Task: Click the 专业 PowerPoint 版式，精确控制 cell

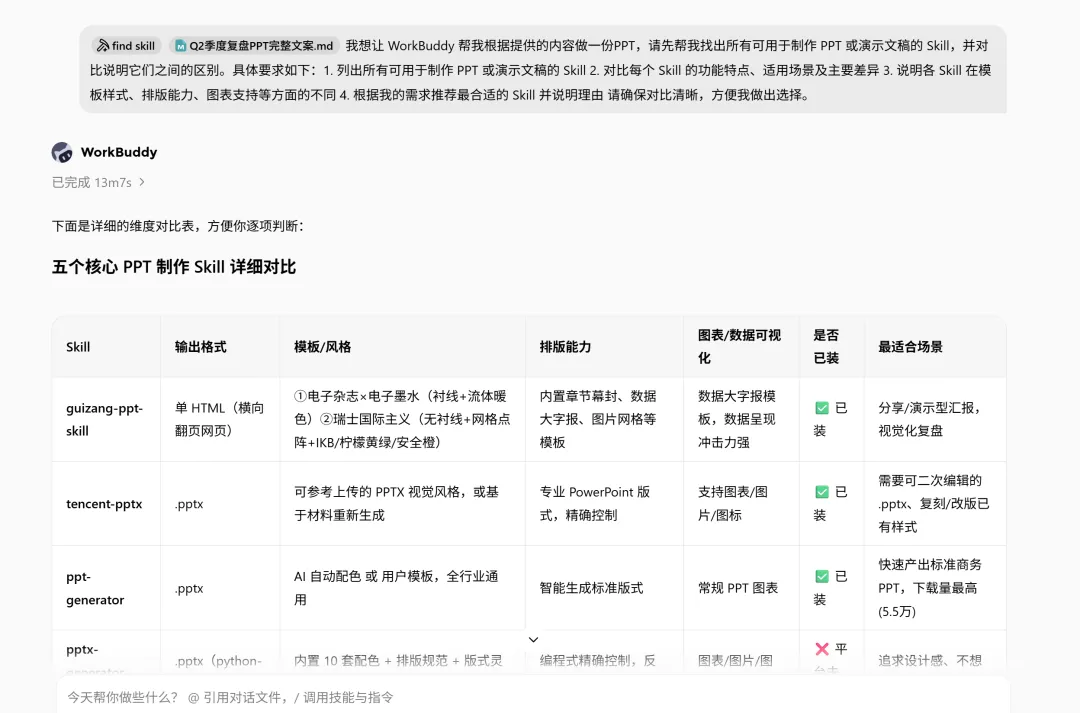Action: coord(604,504)
